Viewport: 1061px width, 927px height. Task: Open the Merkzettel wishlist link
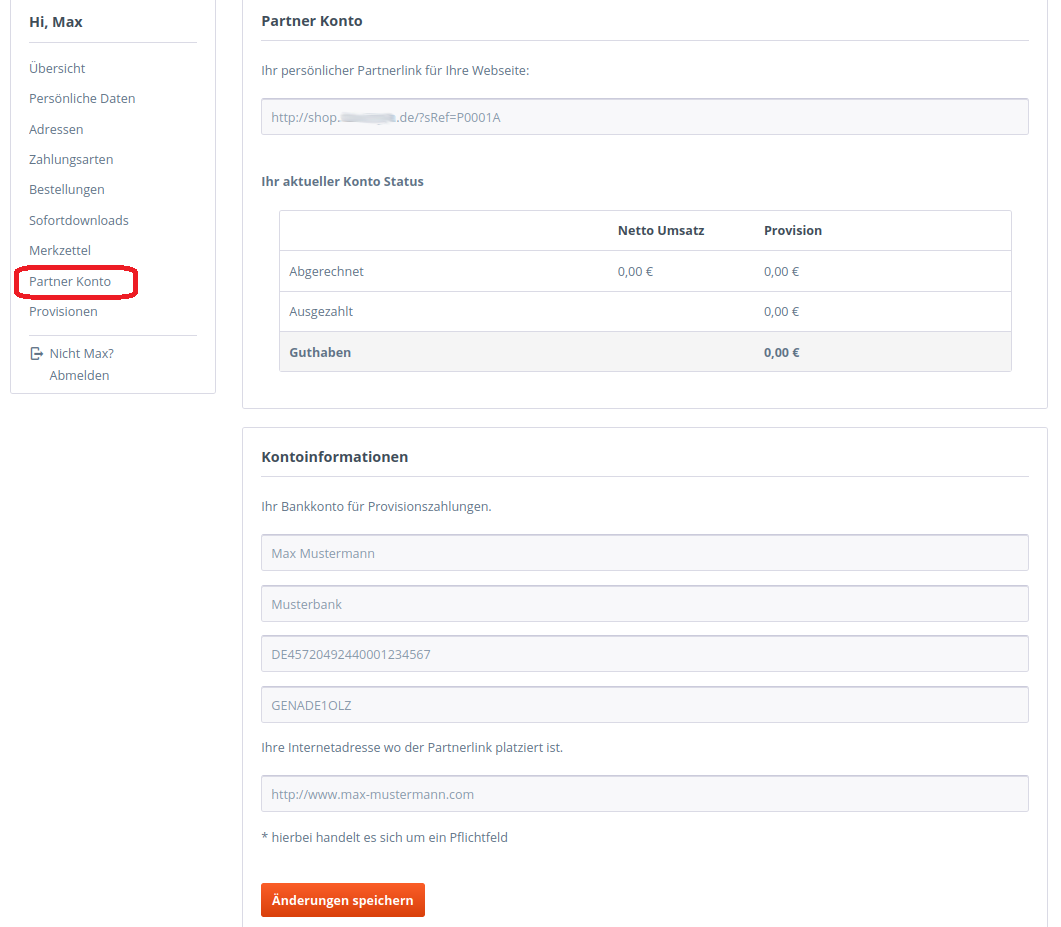tap(60, 251)
